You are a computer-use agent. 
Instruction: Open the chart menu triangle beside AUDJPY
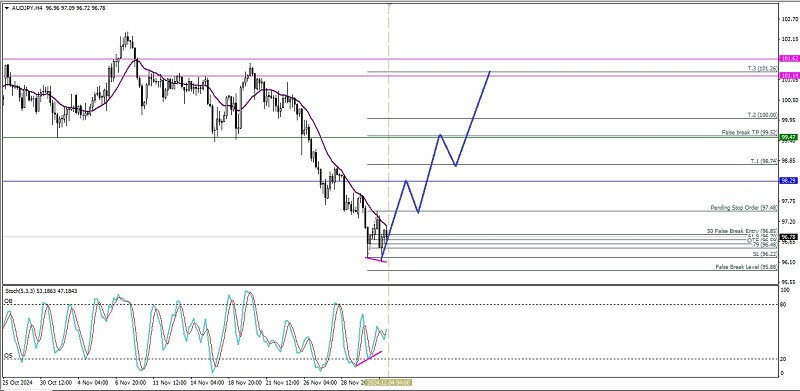coord(6,8)
